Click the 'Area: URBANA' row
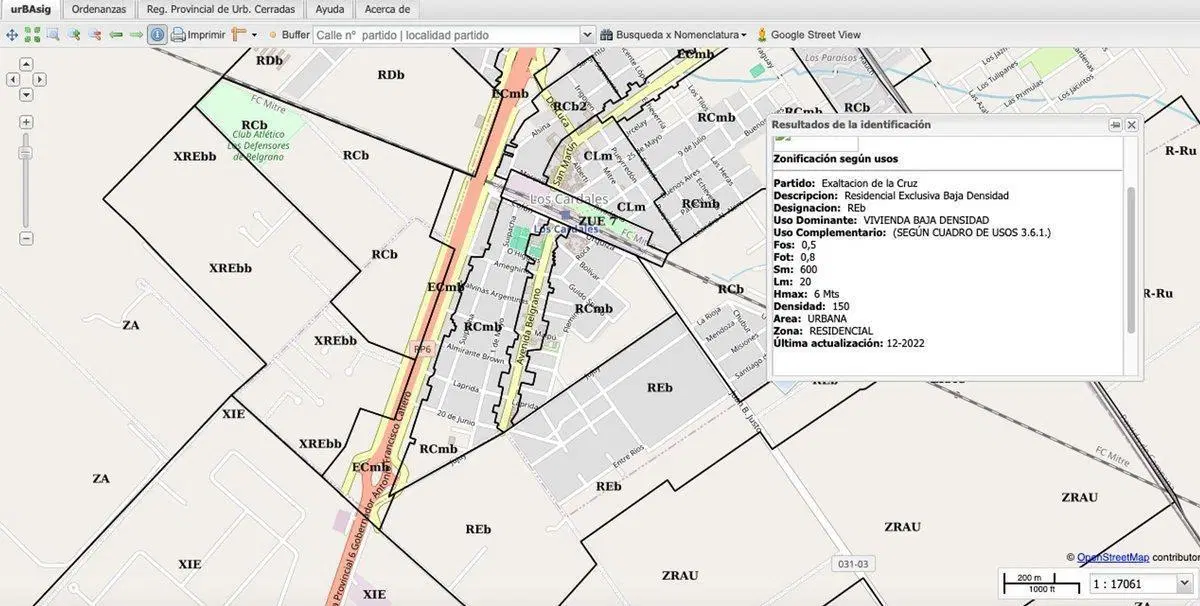 (809, 319)
